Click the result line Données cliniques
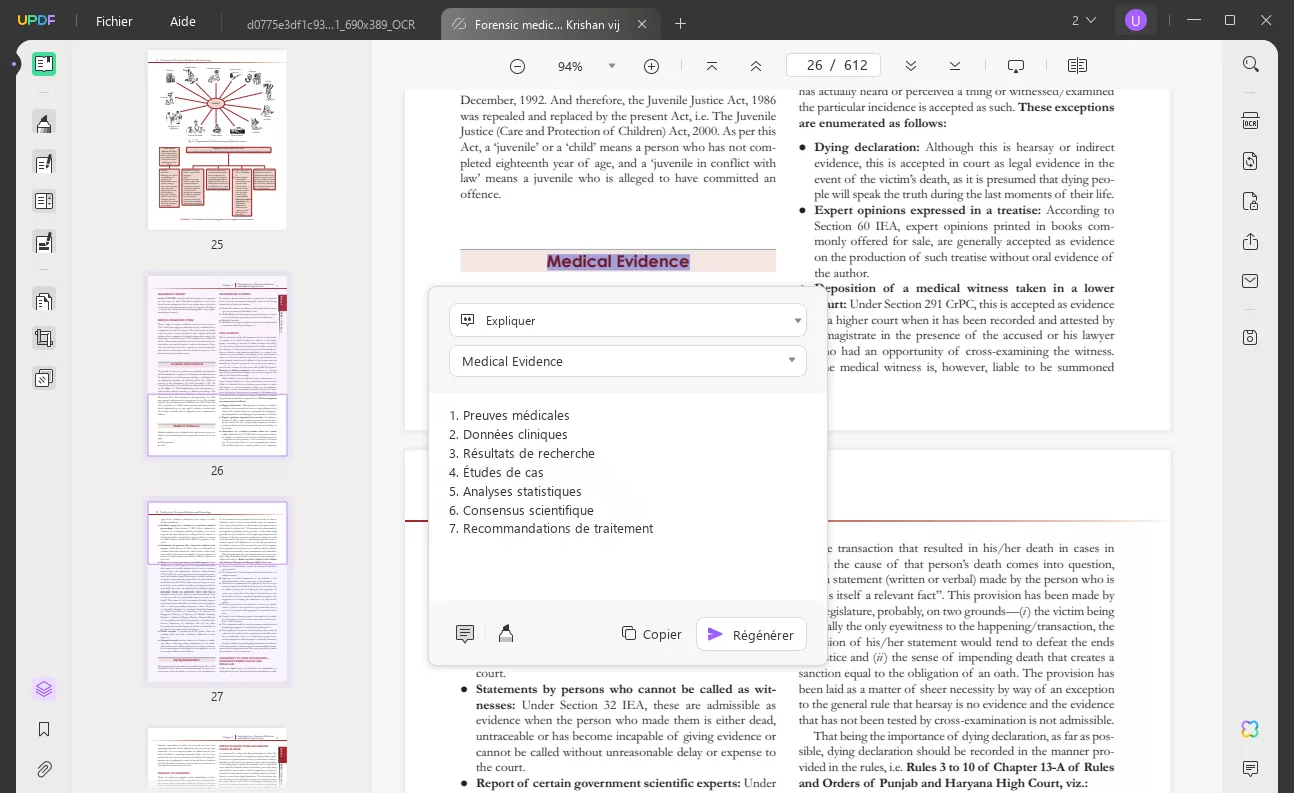Image resolution: width=1294 pixels, height=793 pixels. [x=515, y=434]
